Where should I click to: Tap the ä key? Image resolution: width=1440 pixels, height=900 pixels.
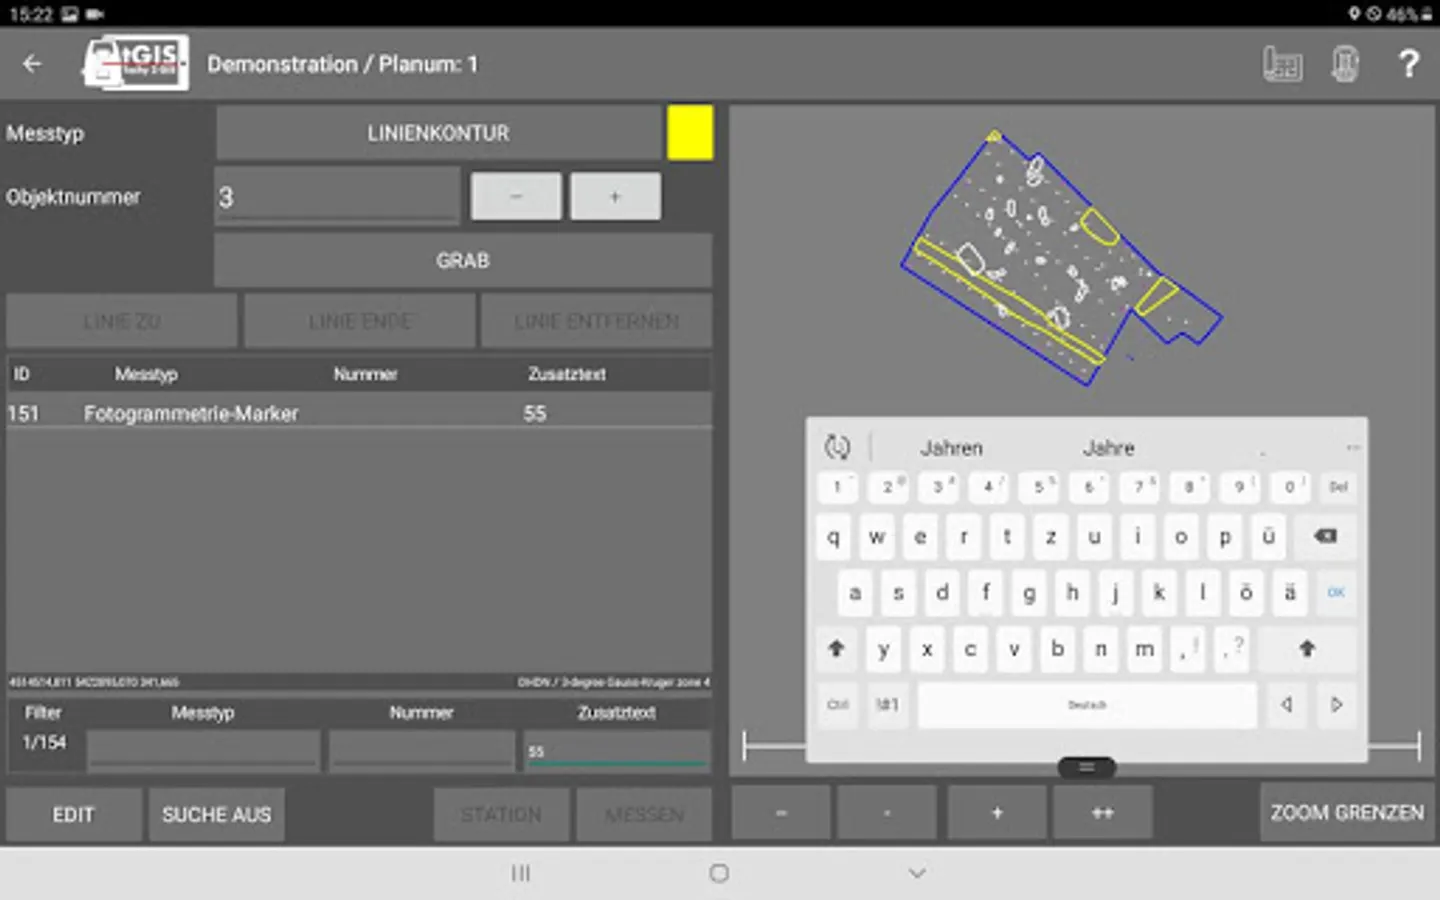tap(1290, 592)
